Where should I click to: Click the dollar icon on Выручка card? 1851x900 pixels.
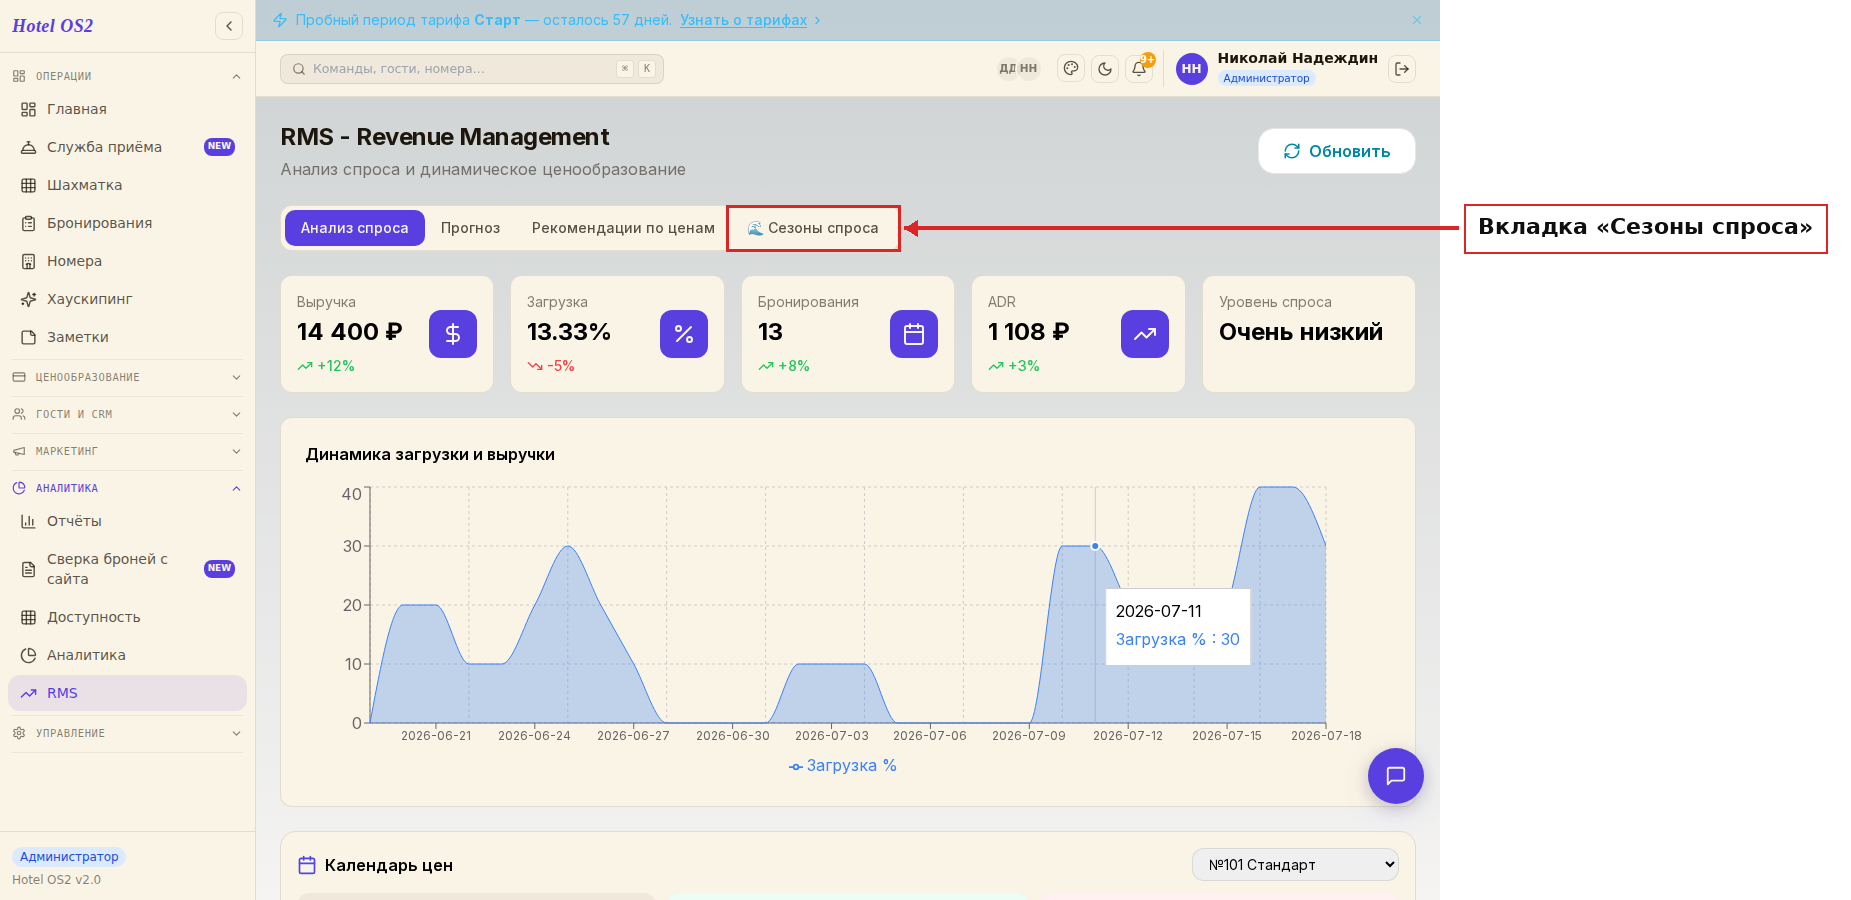[x=453, y=334]
